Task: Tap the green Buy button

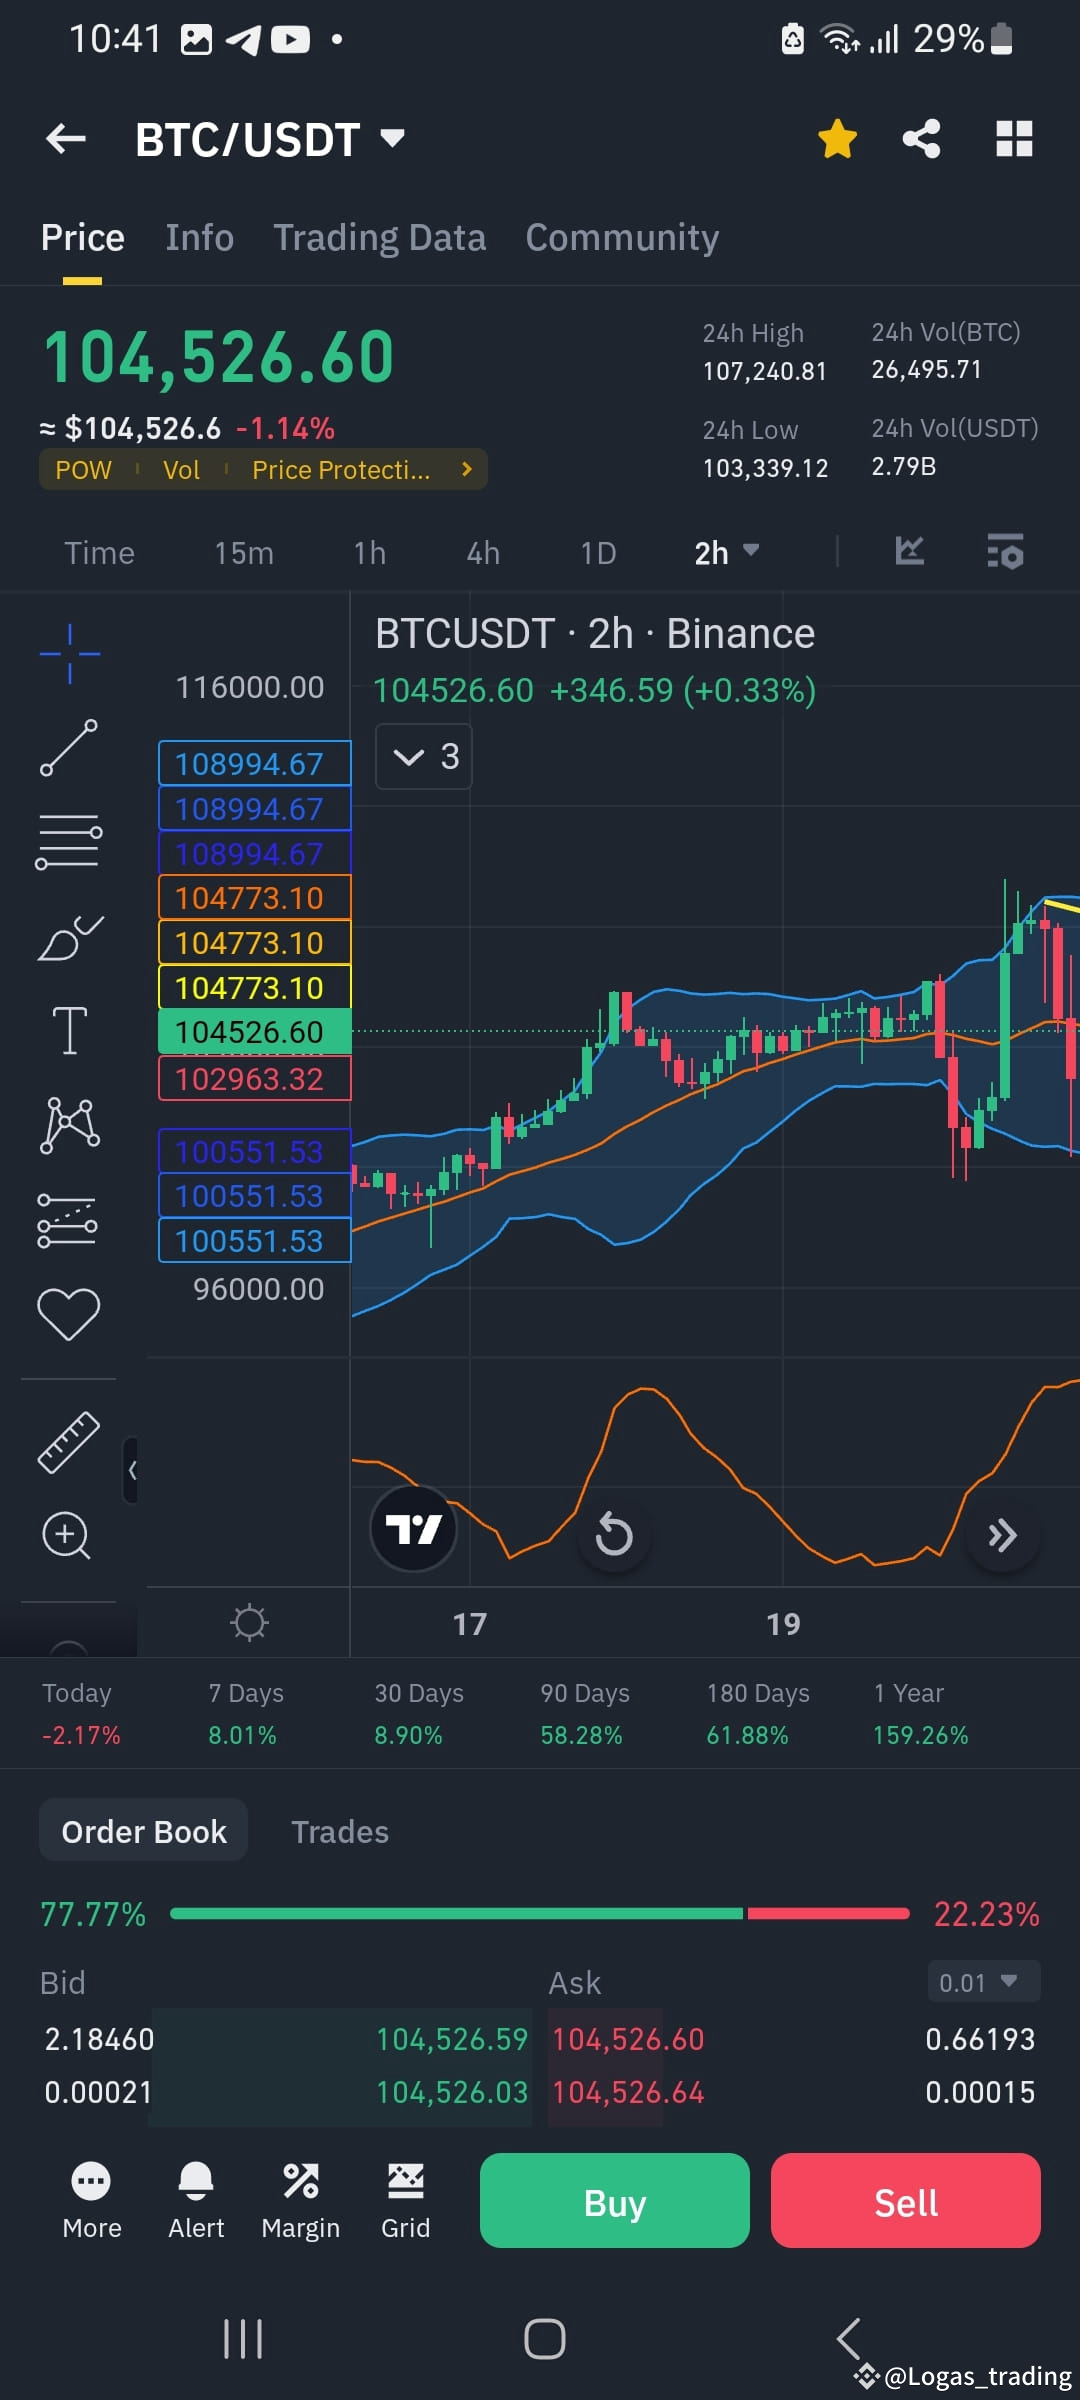Action: (x=615, y=2201)
